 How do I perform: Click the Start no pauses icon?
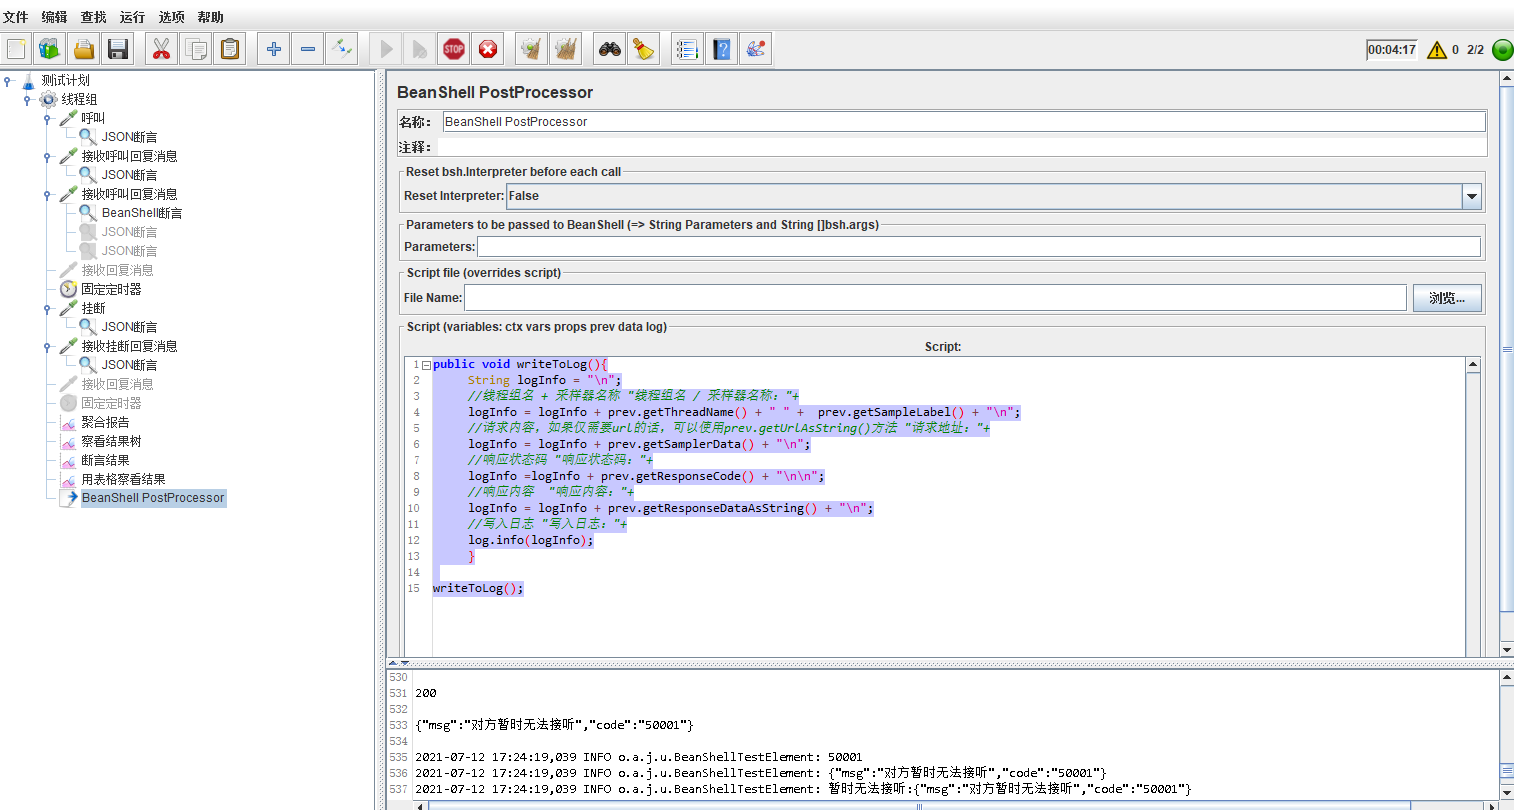click(x=420, y=49)
